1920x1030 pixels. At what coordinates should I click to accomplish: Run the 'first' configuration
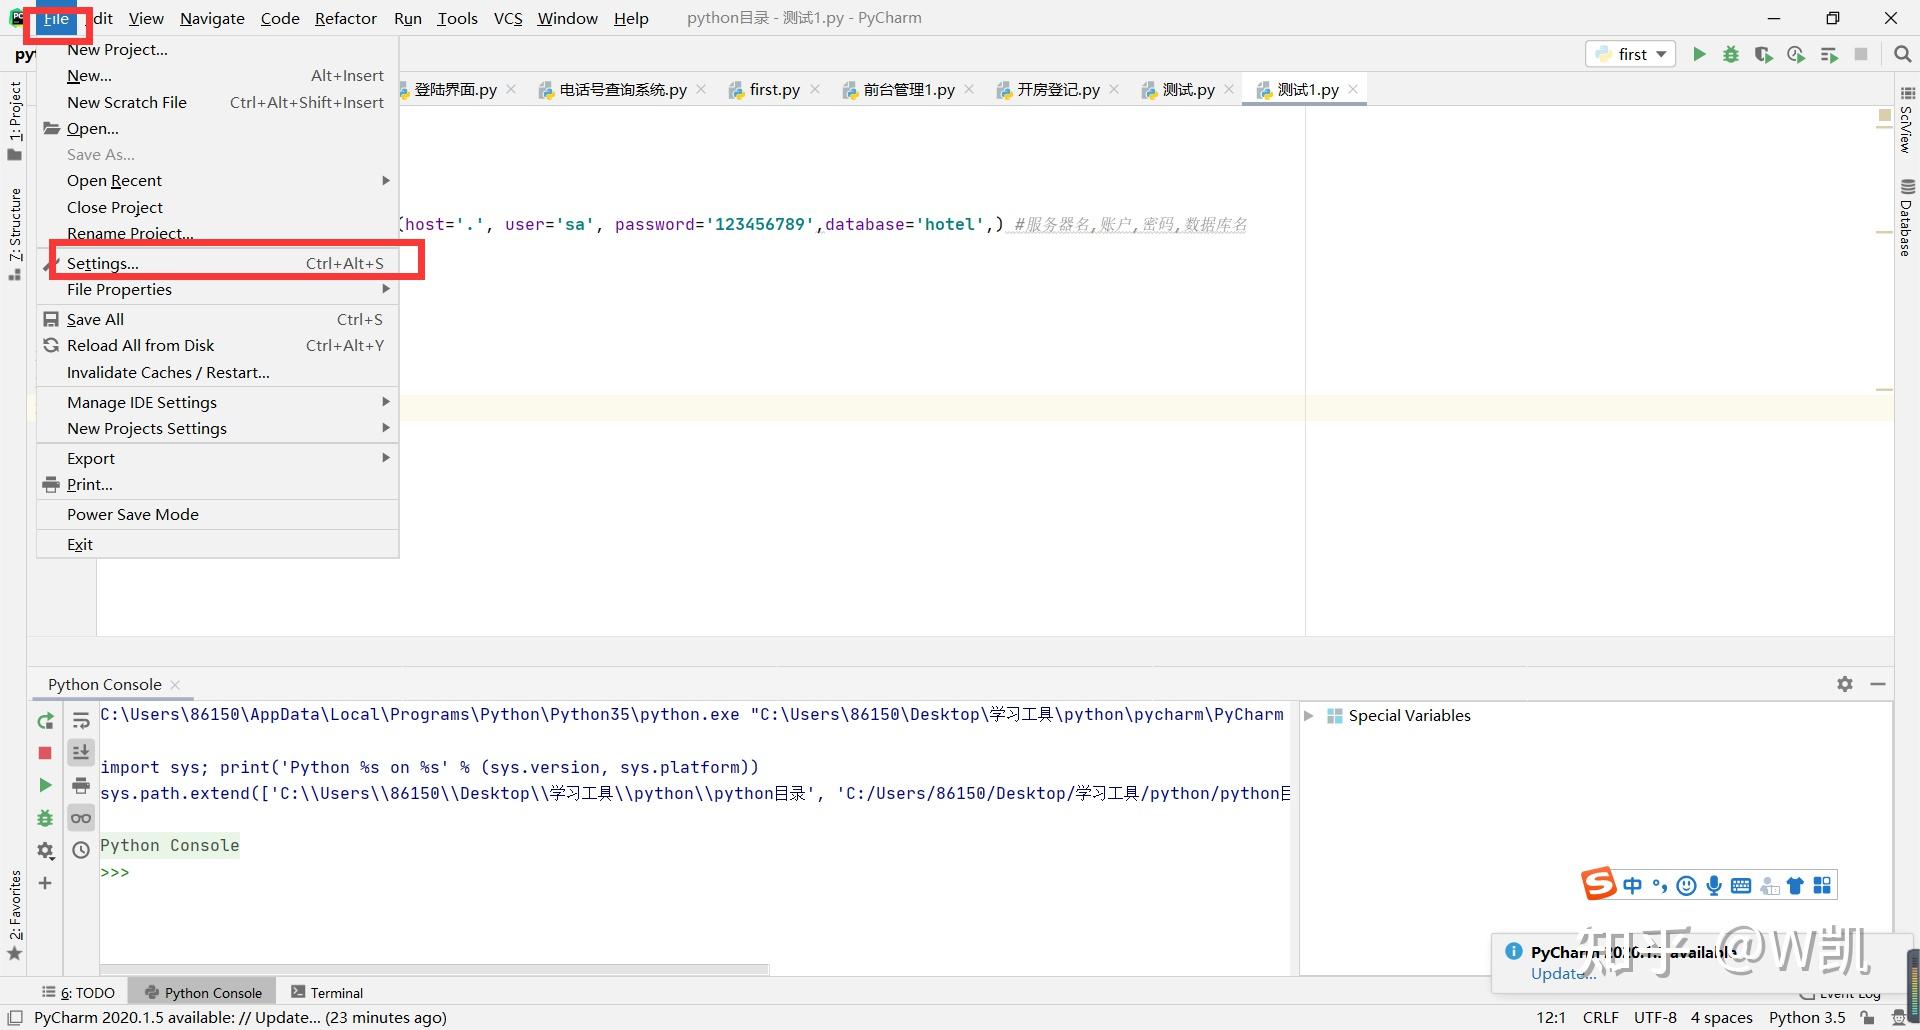tap(1700, 54)
